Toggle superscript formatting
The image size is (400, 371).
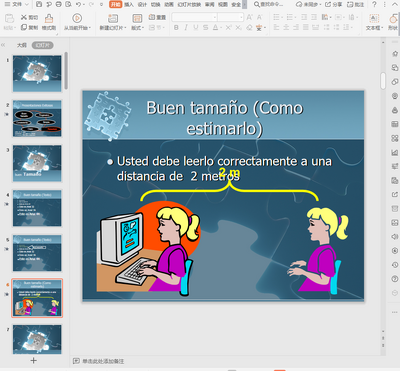click(x=228, y=28)
